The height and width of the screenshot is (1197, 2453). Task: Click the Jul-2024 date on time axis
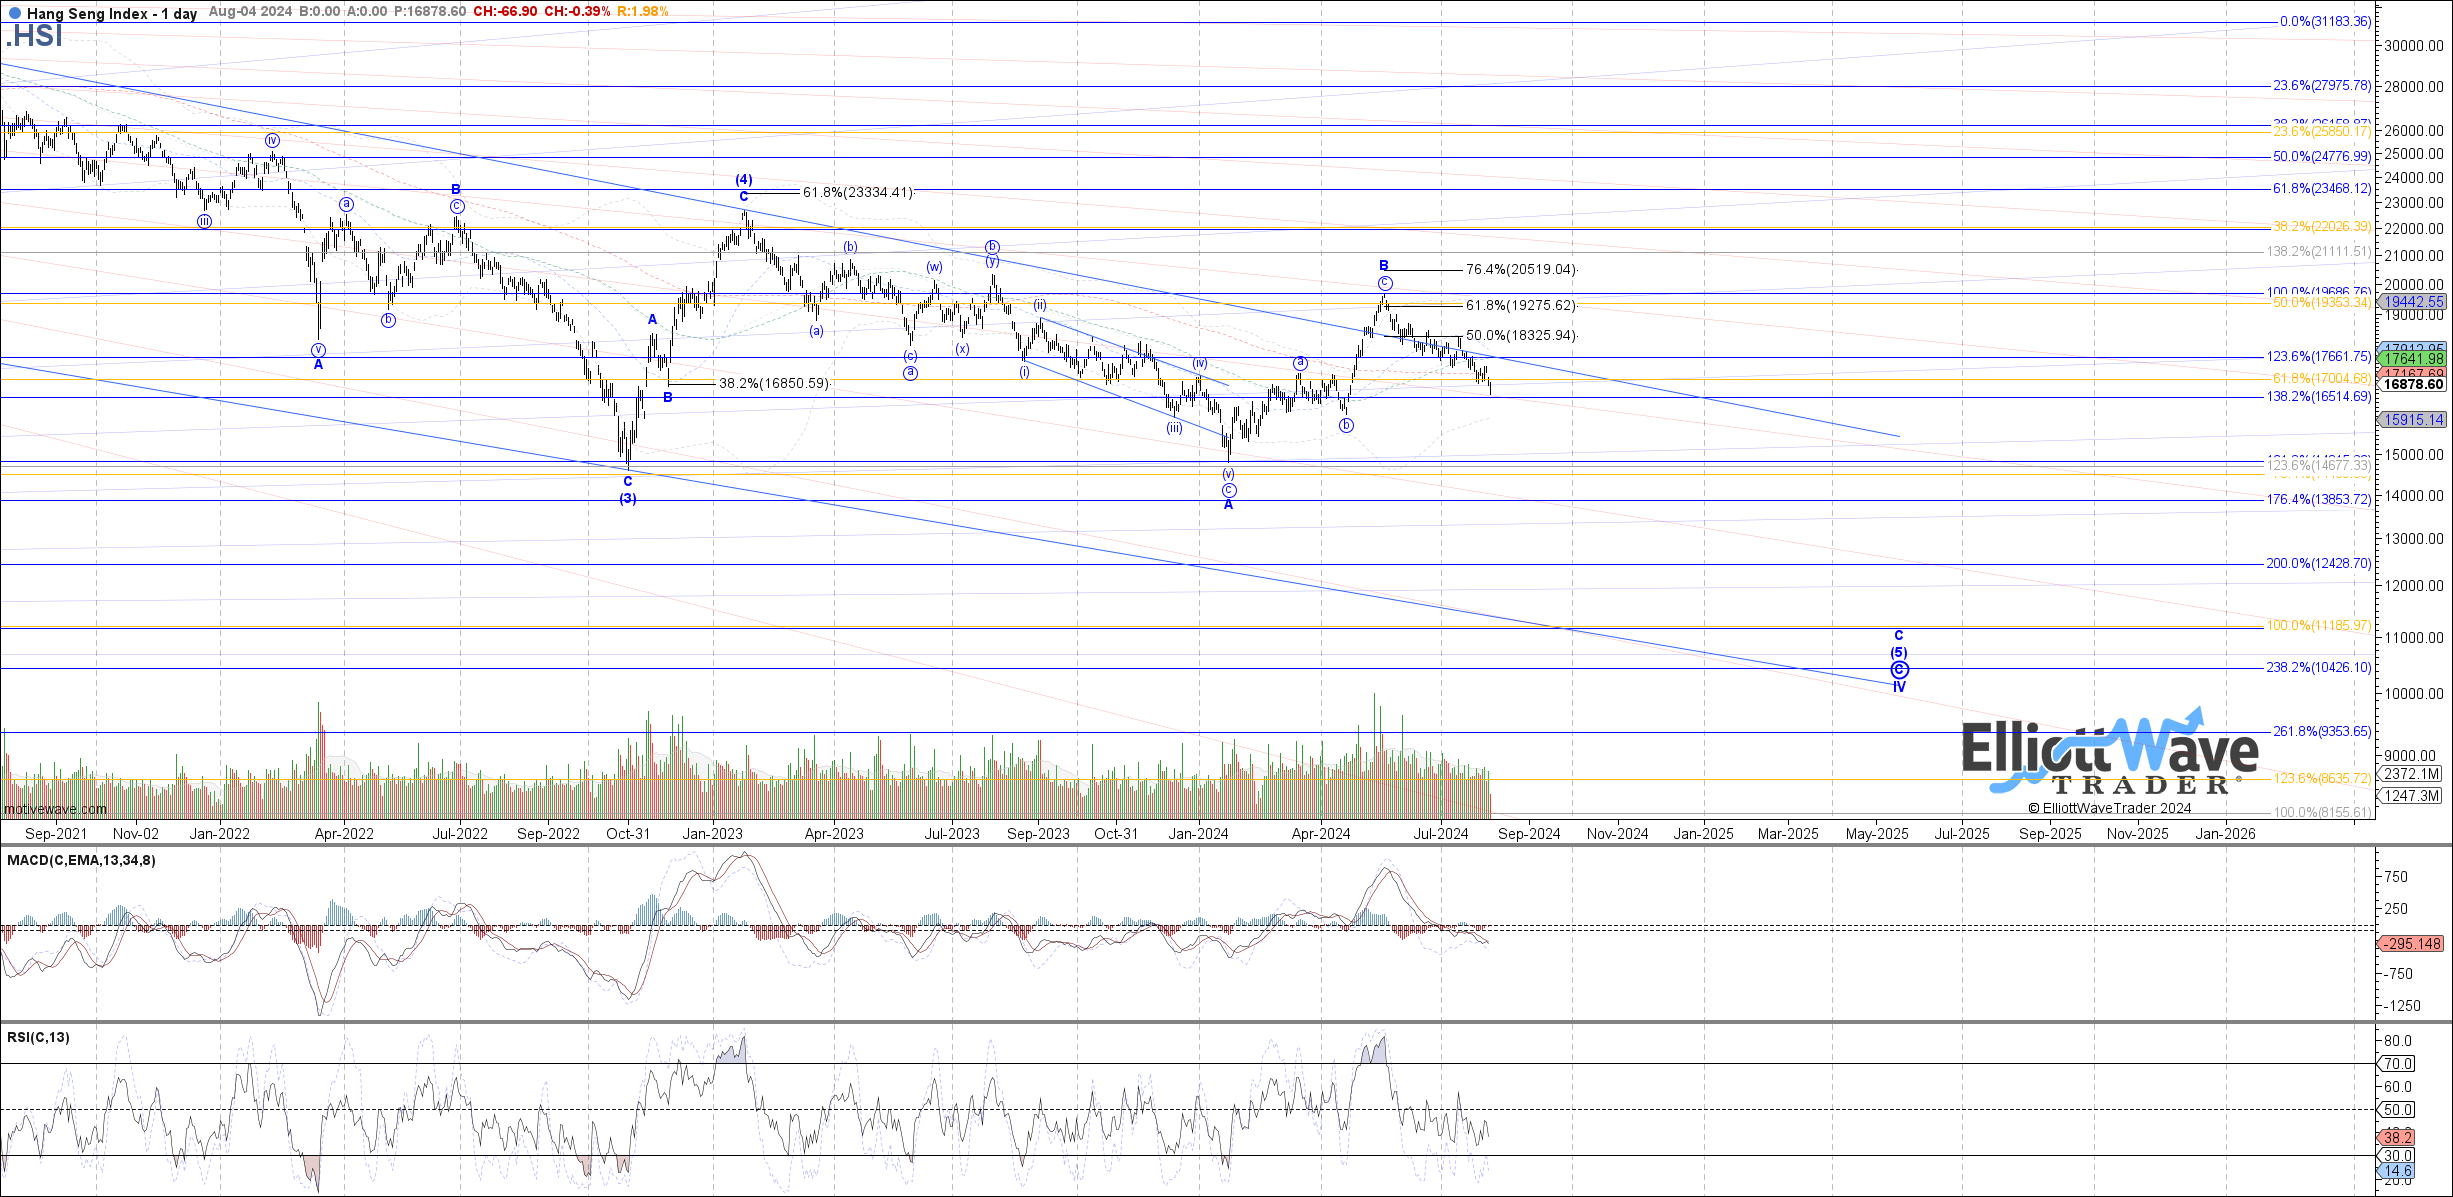pyautogui.click(x=1440, y=834)
